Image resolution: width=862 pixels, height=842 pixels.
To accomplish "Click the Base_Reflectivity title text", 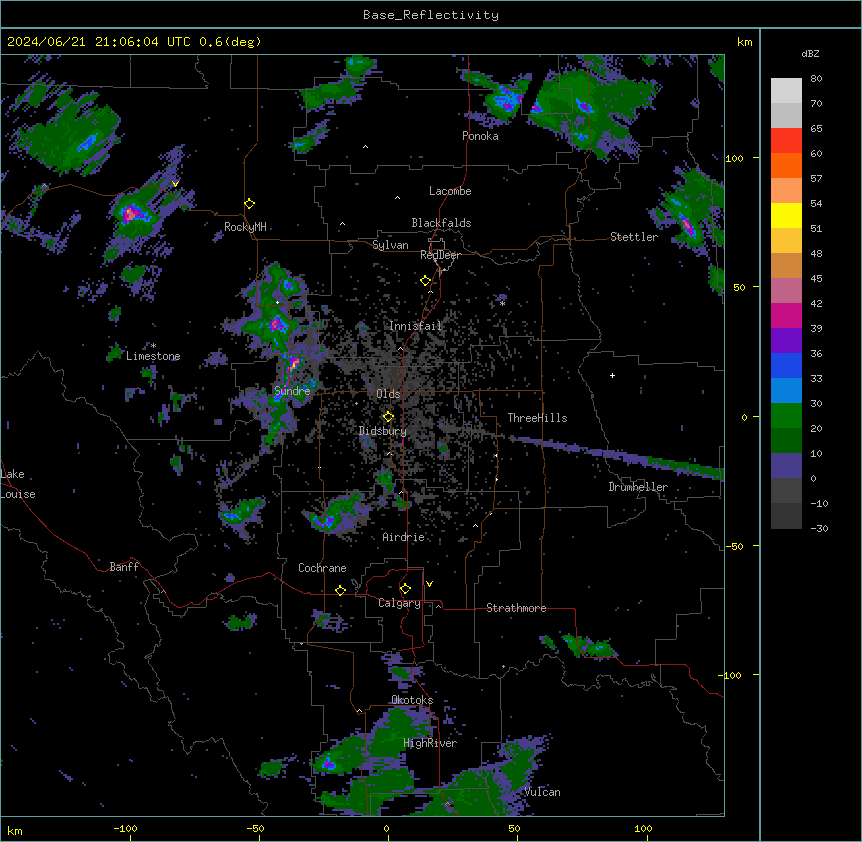I will pos(431,15).
